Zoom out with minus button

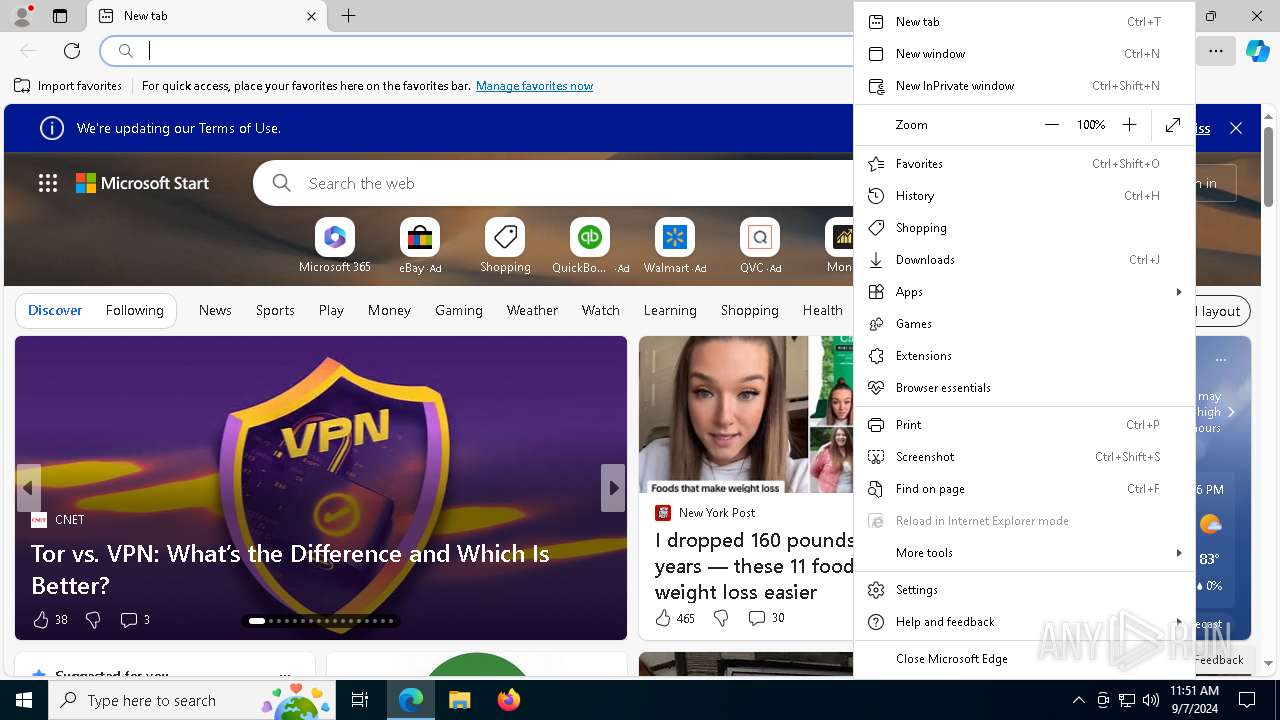tap(1051, 125)
